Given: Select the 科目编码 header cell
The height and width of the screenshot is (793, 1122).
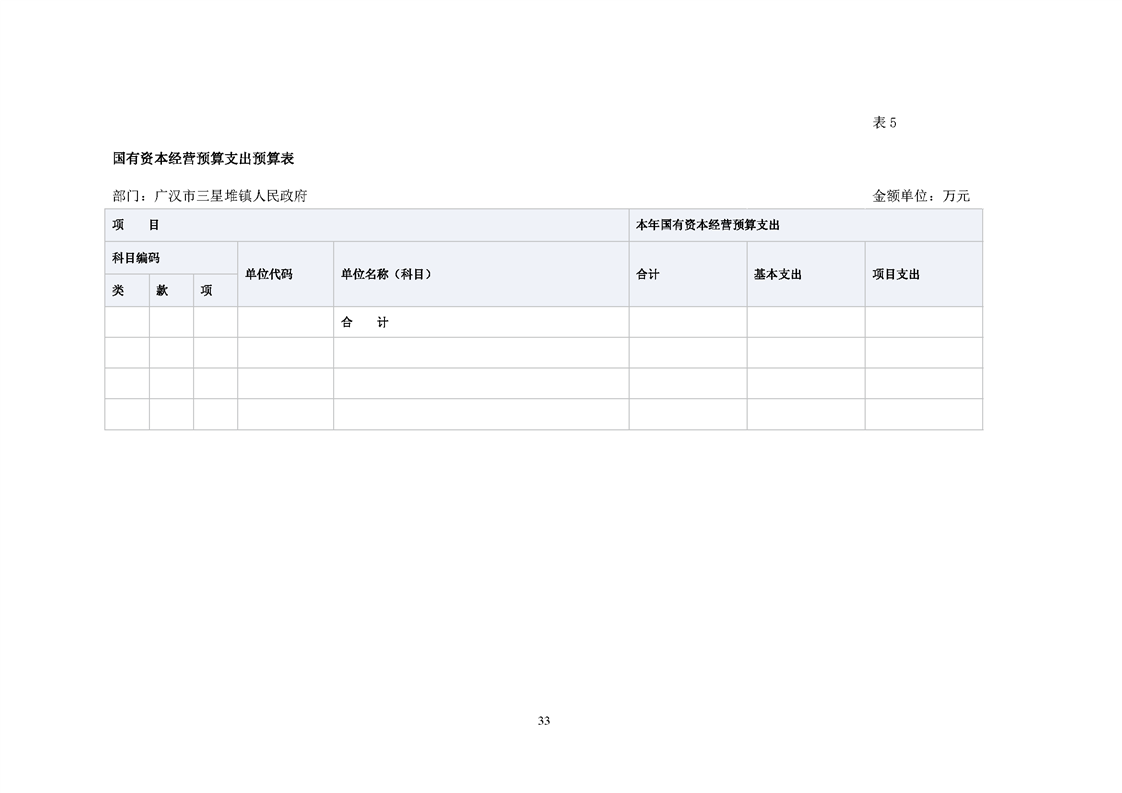Looking at the screenshot, I should [171, 258].
